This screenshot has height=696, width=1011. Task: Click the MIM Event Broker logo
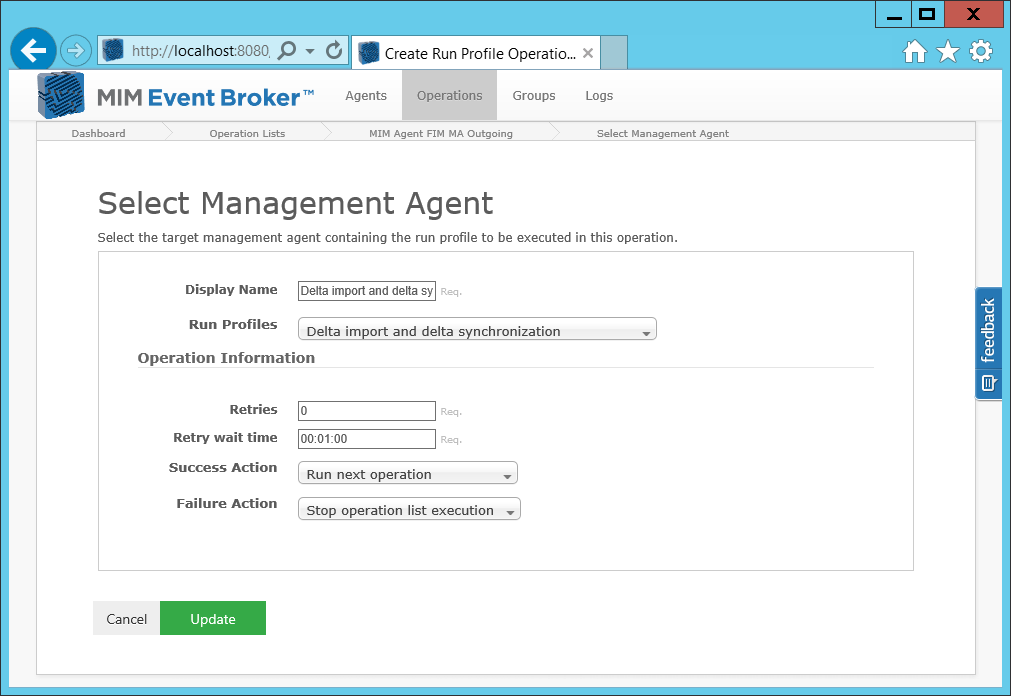coord(175,96)
